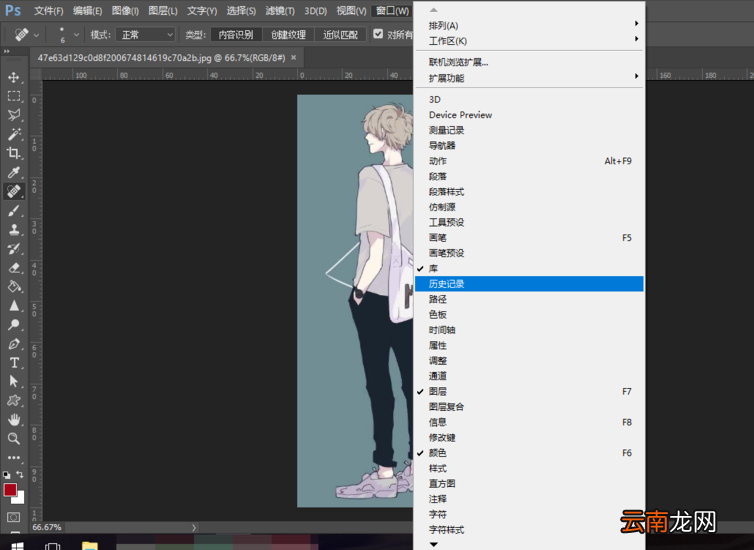The height and width of the screenshot is (550, 754).
Task: Open the Windows Start button
Action: (17, 546)
